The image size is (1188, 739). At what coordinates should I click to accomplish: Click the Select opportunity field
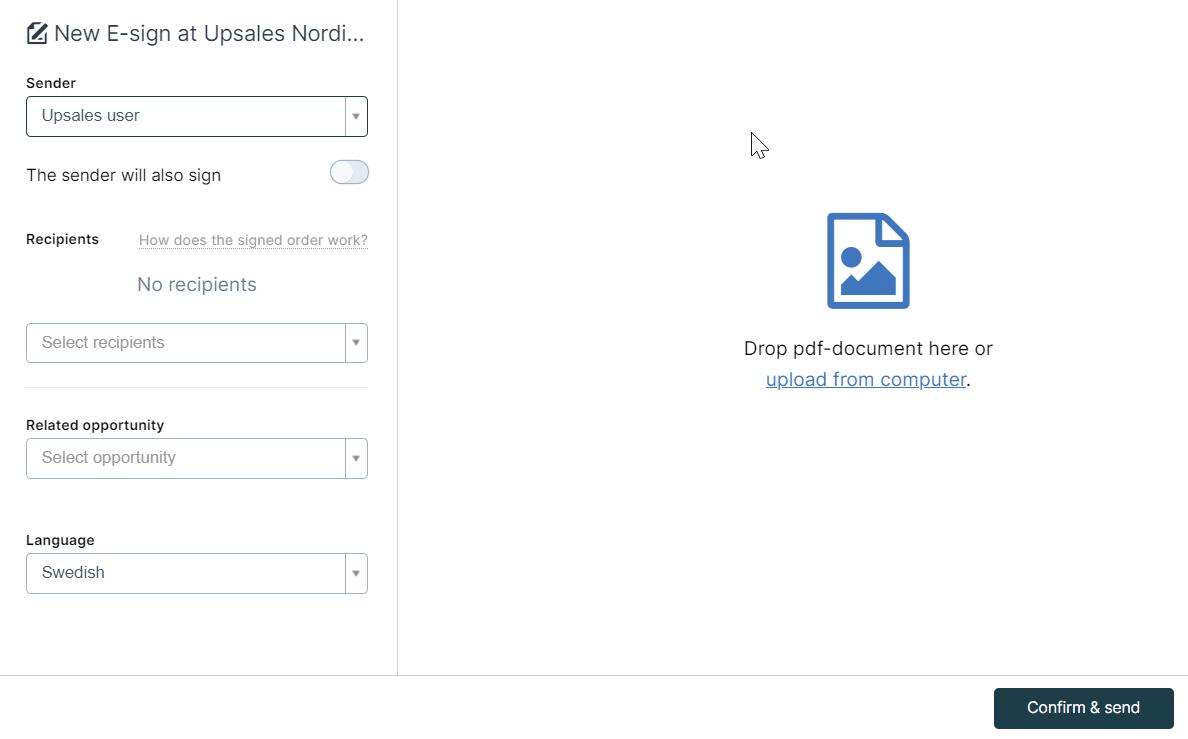(186, 459)
